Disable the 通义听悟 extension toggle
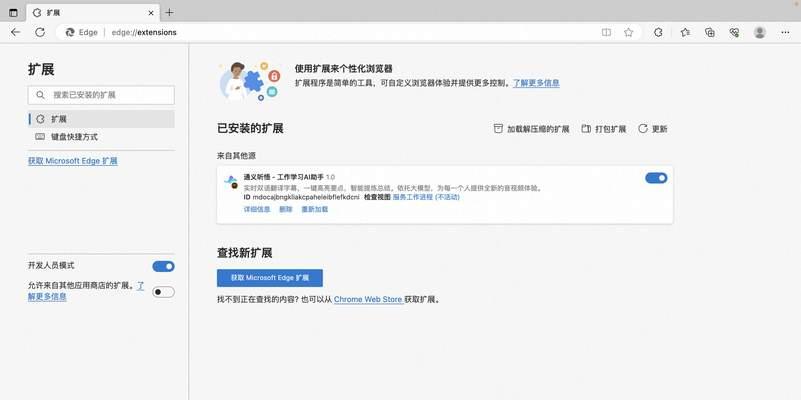Viewport: 801px width, 400px height. pos(656,178)
